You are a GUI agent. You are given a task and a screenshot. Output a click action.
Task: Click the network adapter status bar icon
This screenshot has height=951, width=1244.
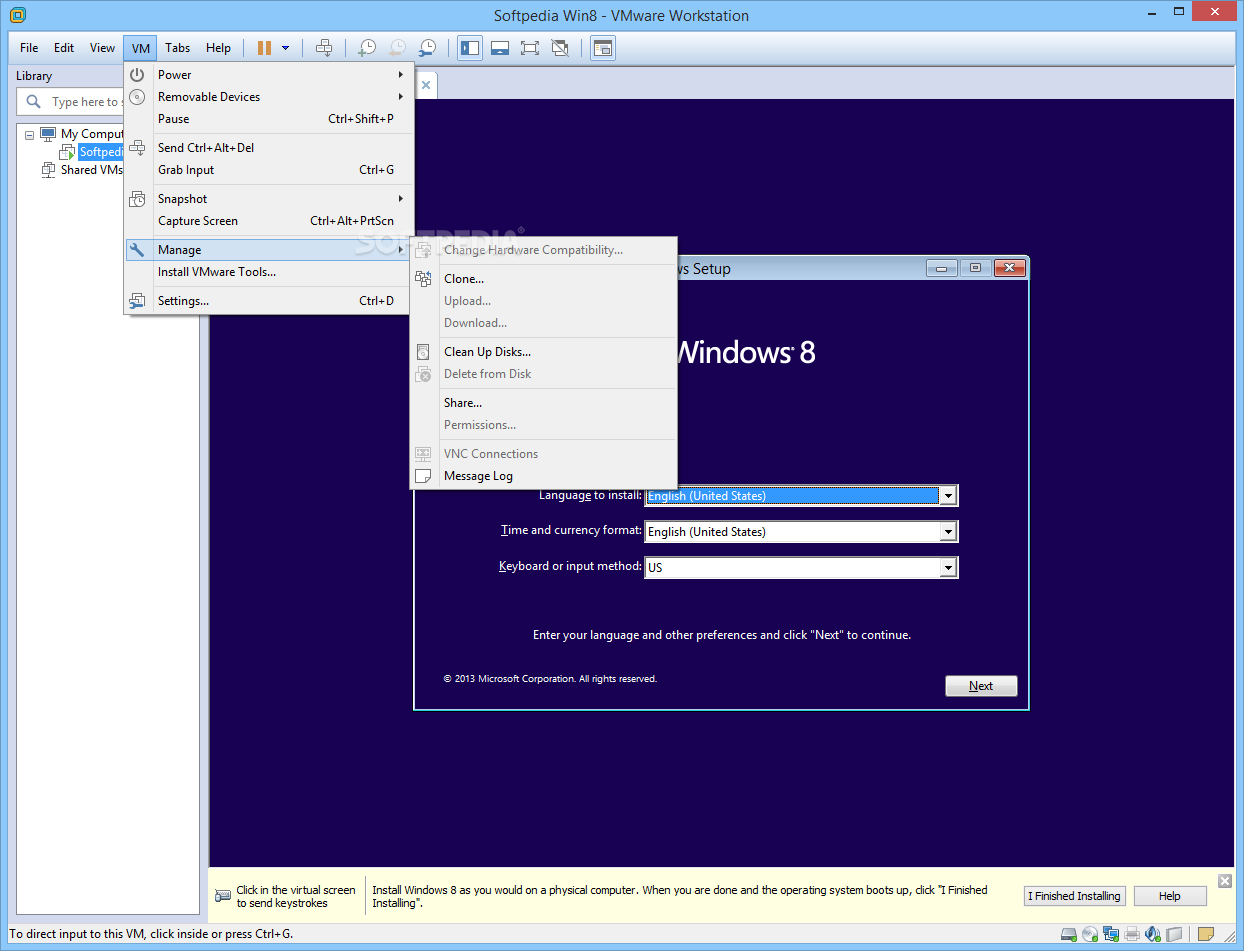tap(1111, 934)
